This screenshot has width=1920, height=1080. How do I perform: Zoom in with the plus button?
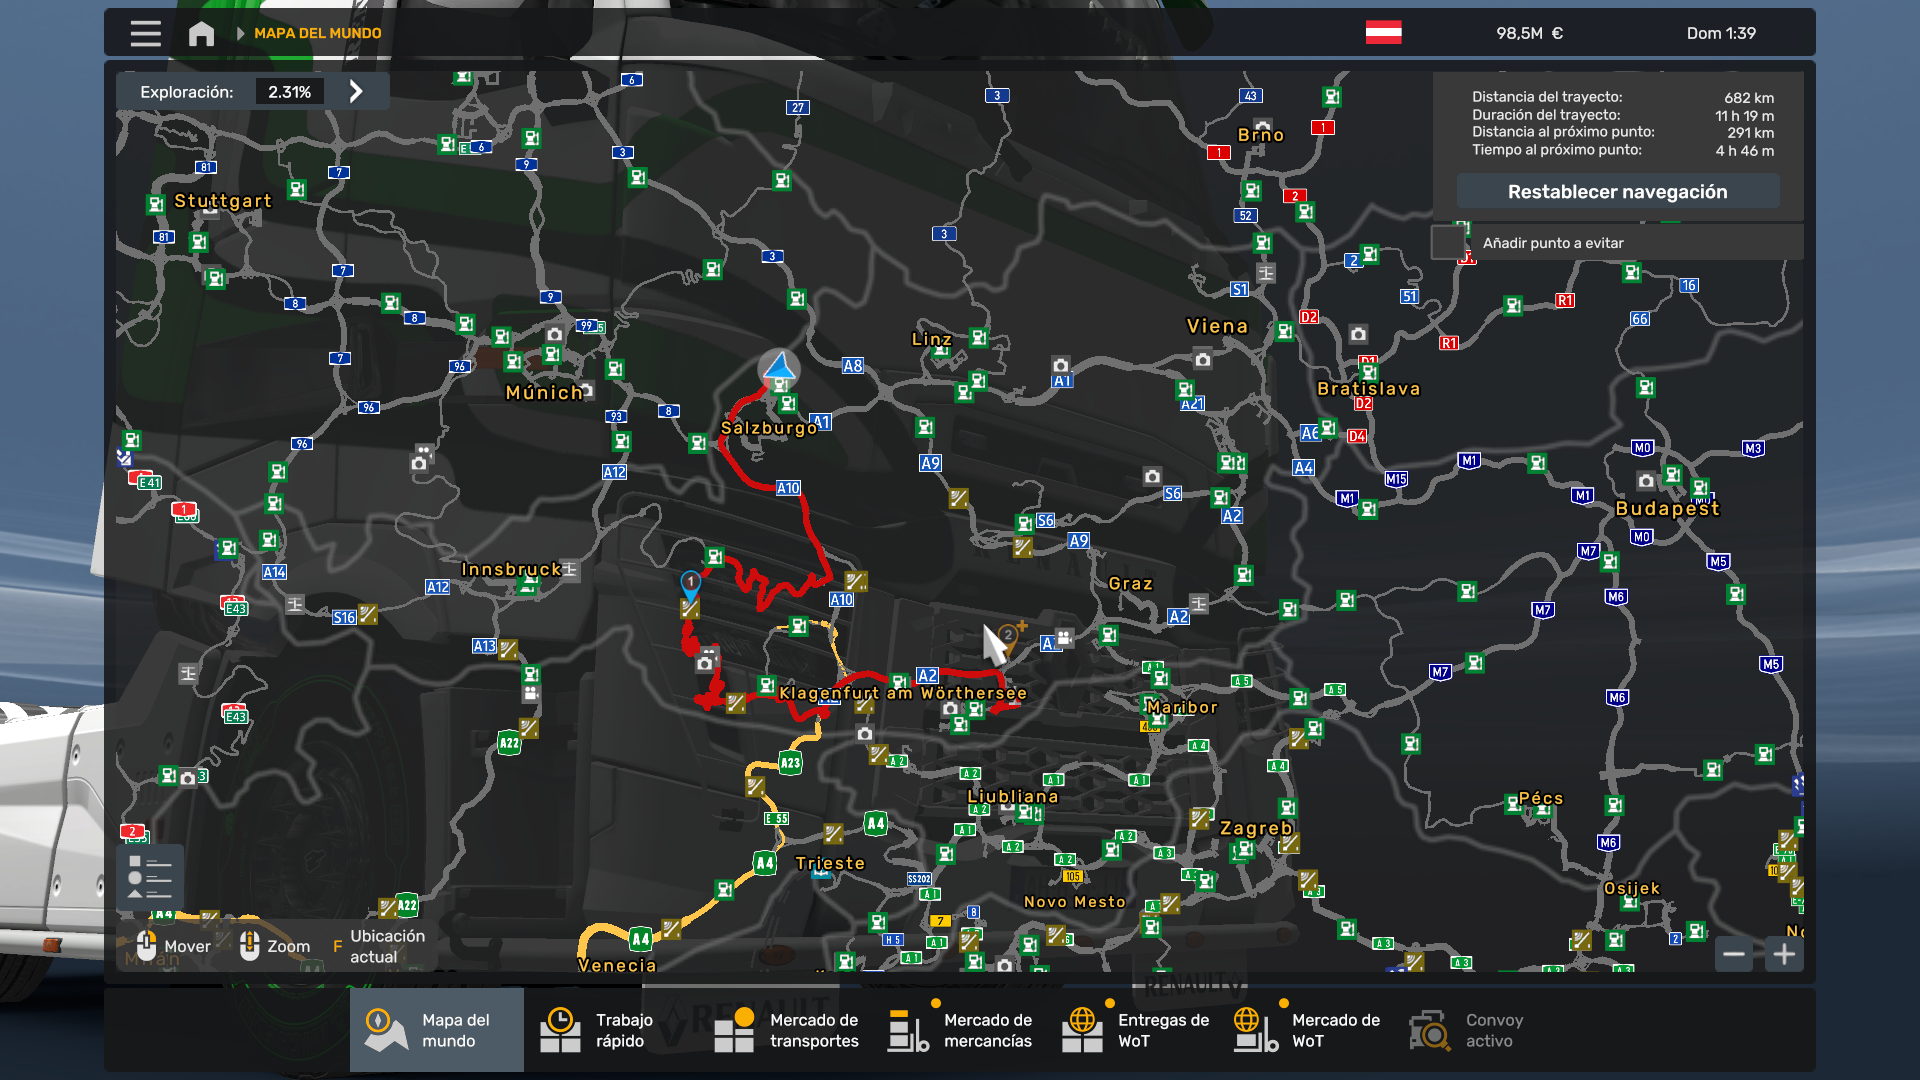pos(1784,954)
